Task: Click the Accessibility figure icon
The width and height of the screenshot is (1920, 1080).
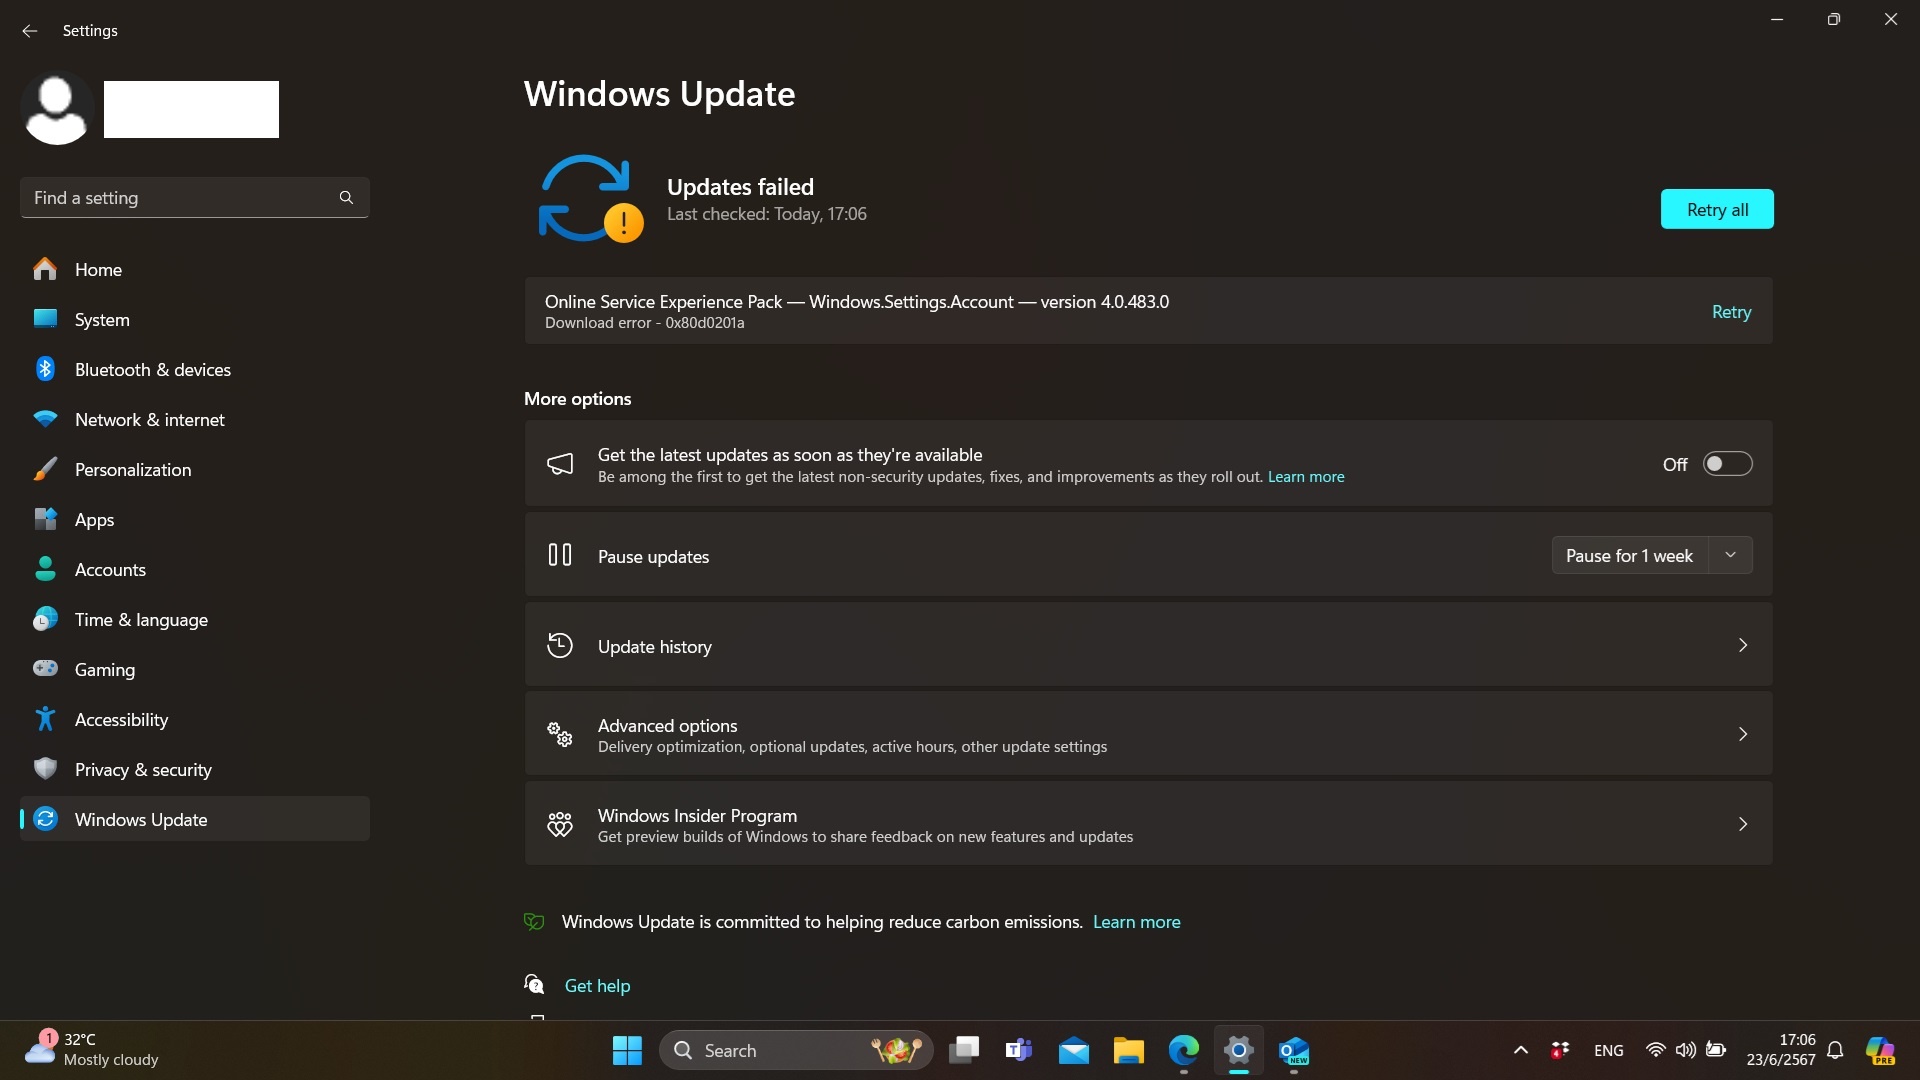Action: (x=45, y=719)
